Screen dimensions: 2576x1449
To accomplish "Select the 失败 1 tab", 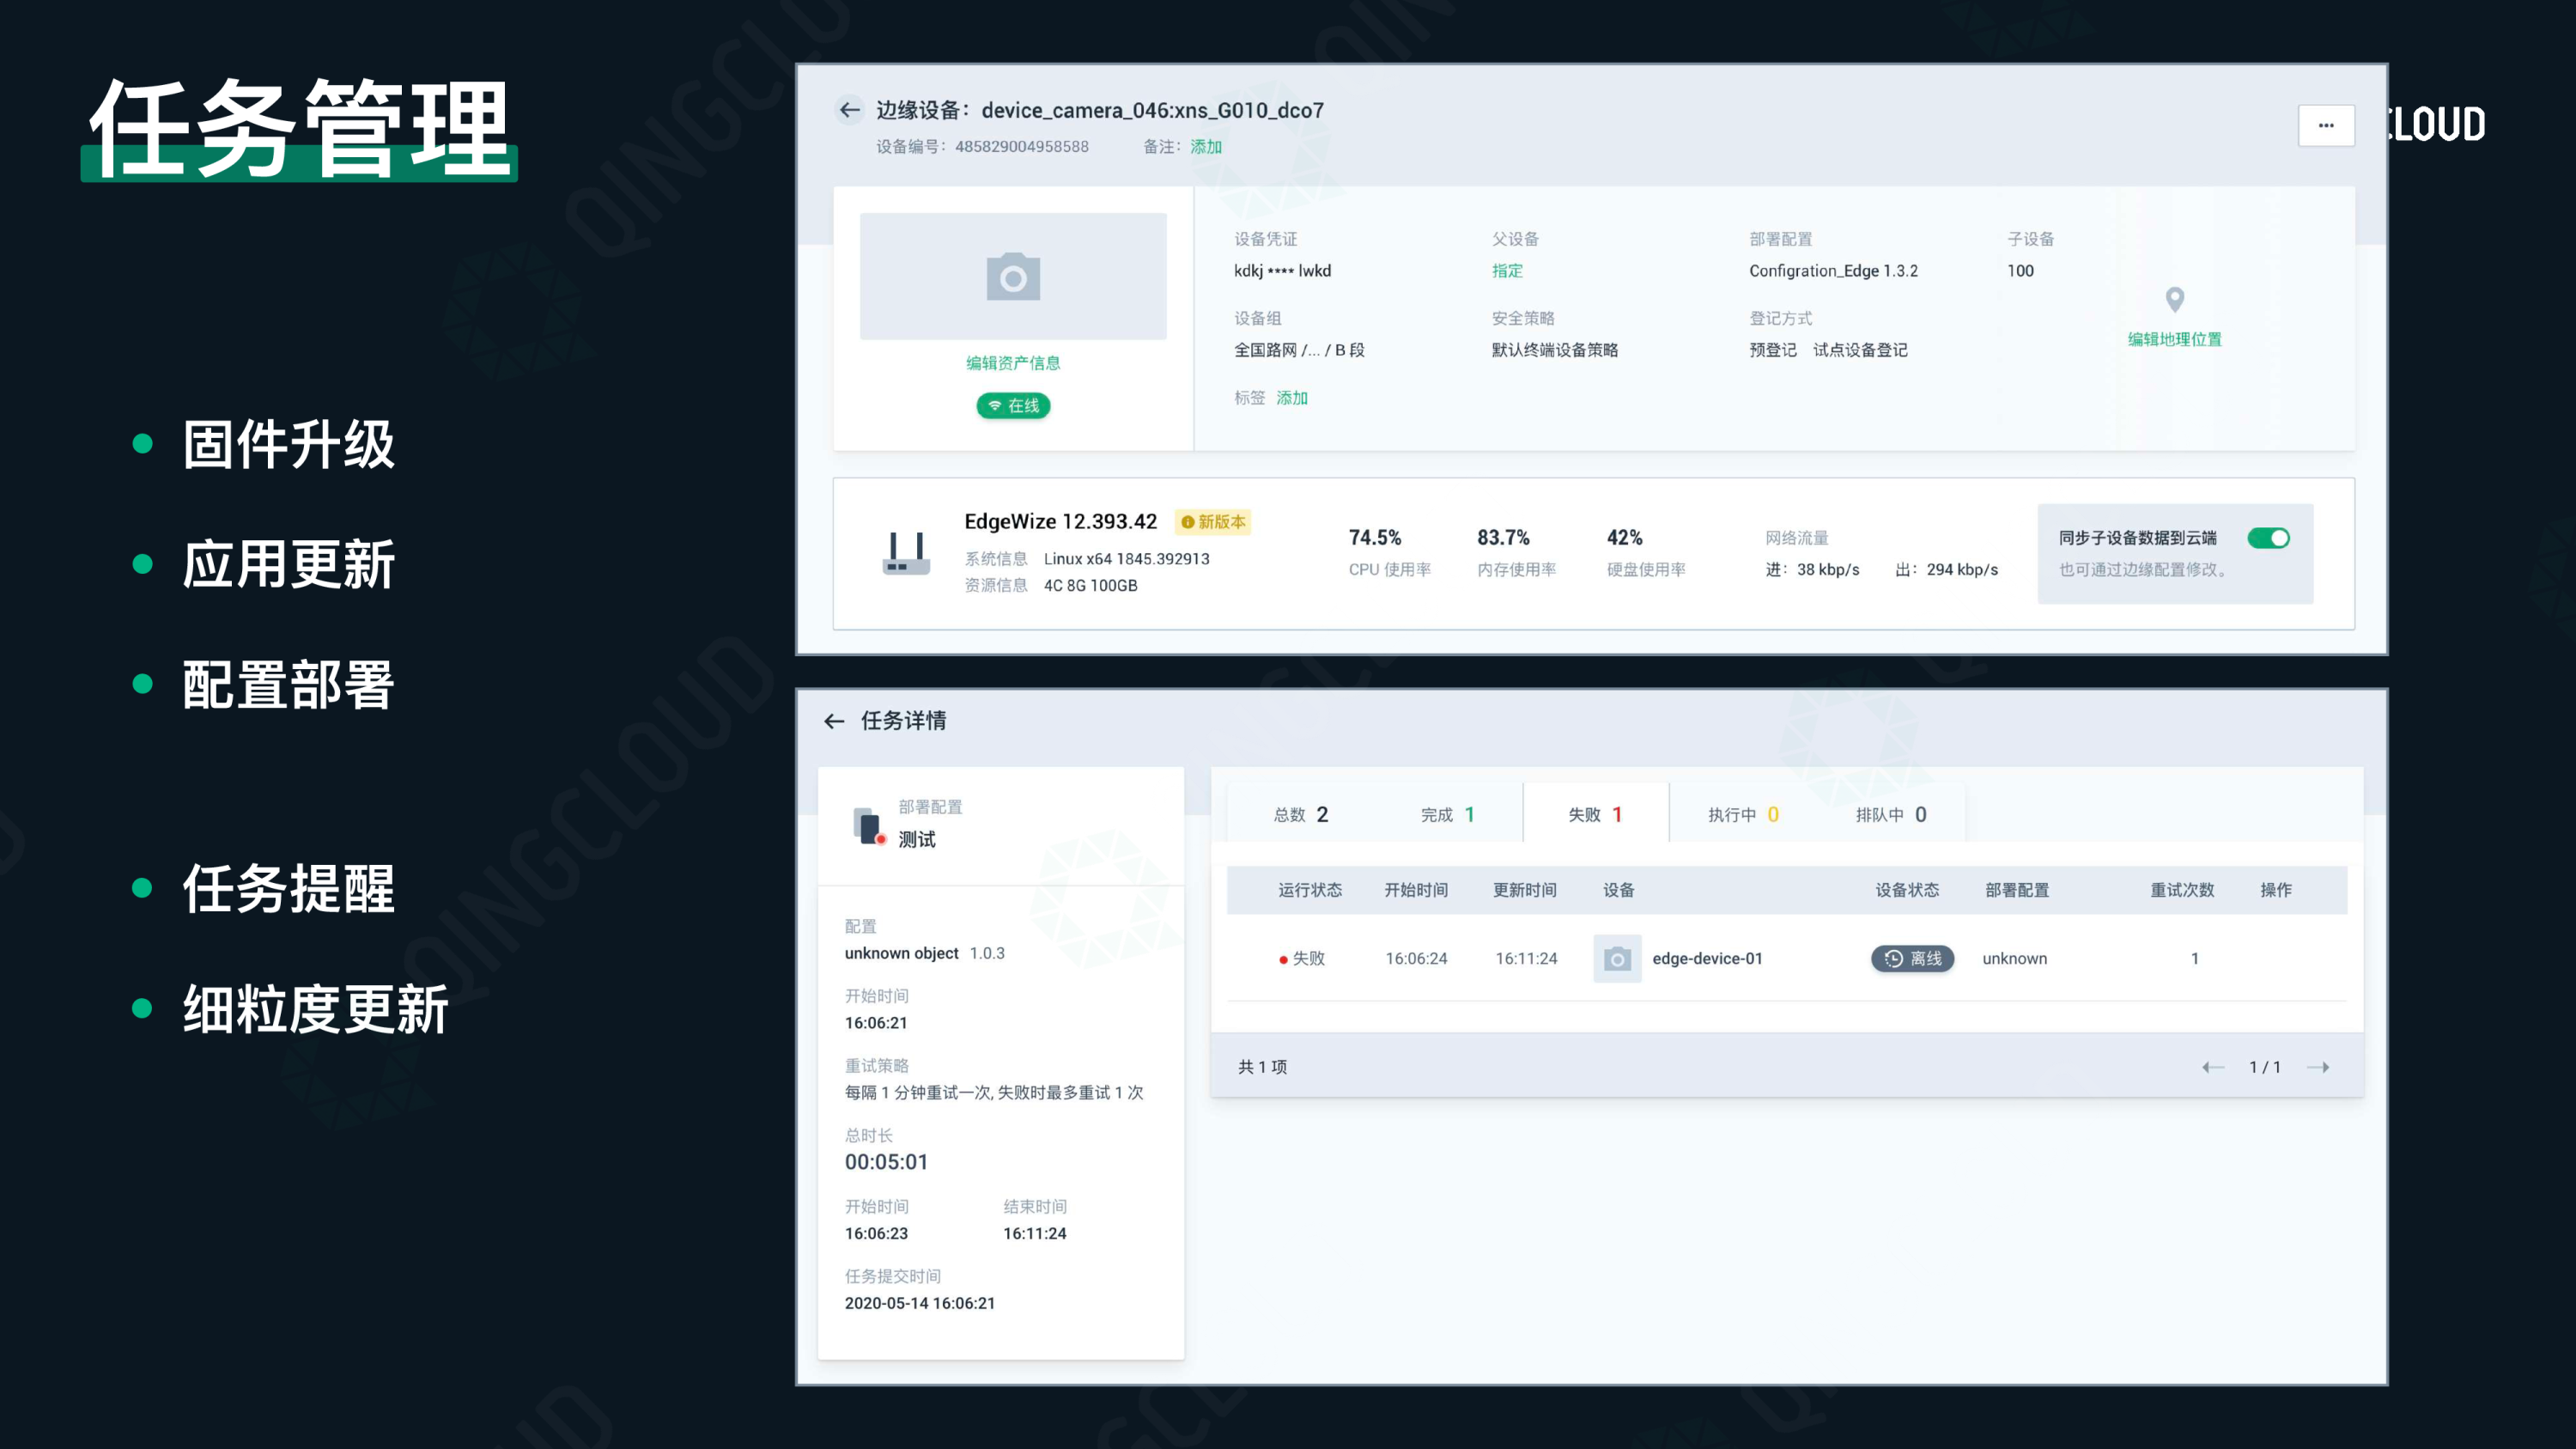I will click(x=1595, y=814).
